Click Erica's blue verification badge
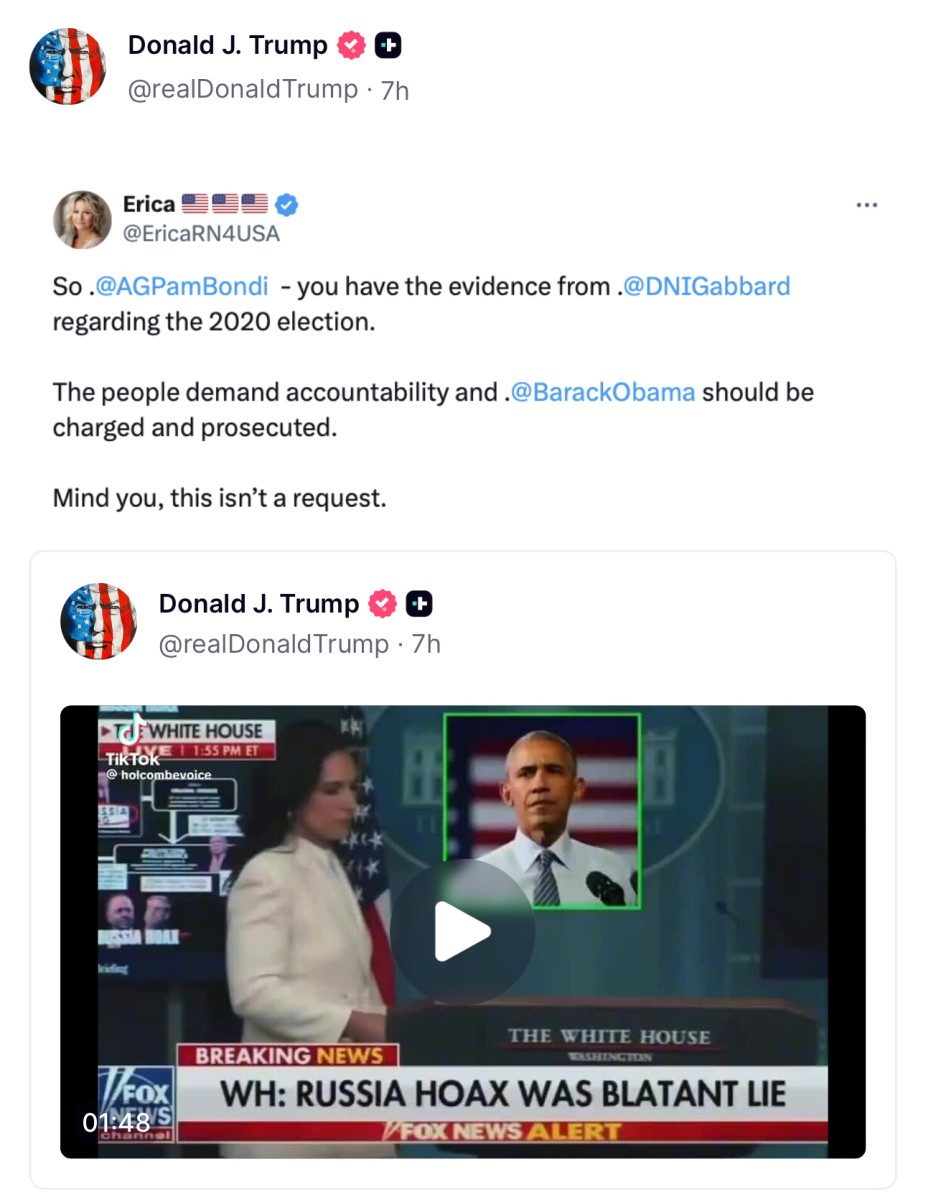 pos(287,203)
